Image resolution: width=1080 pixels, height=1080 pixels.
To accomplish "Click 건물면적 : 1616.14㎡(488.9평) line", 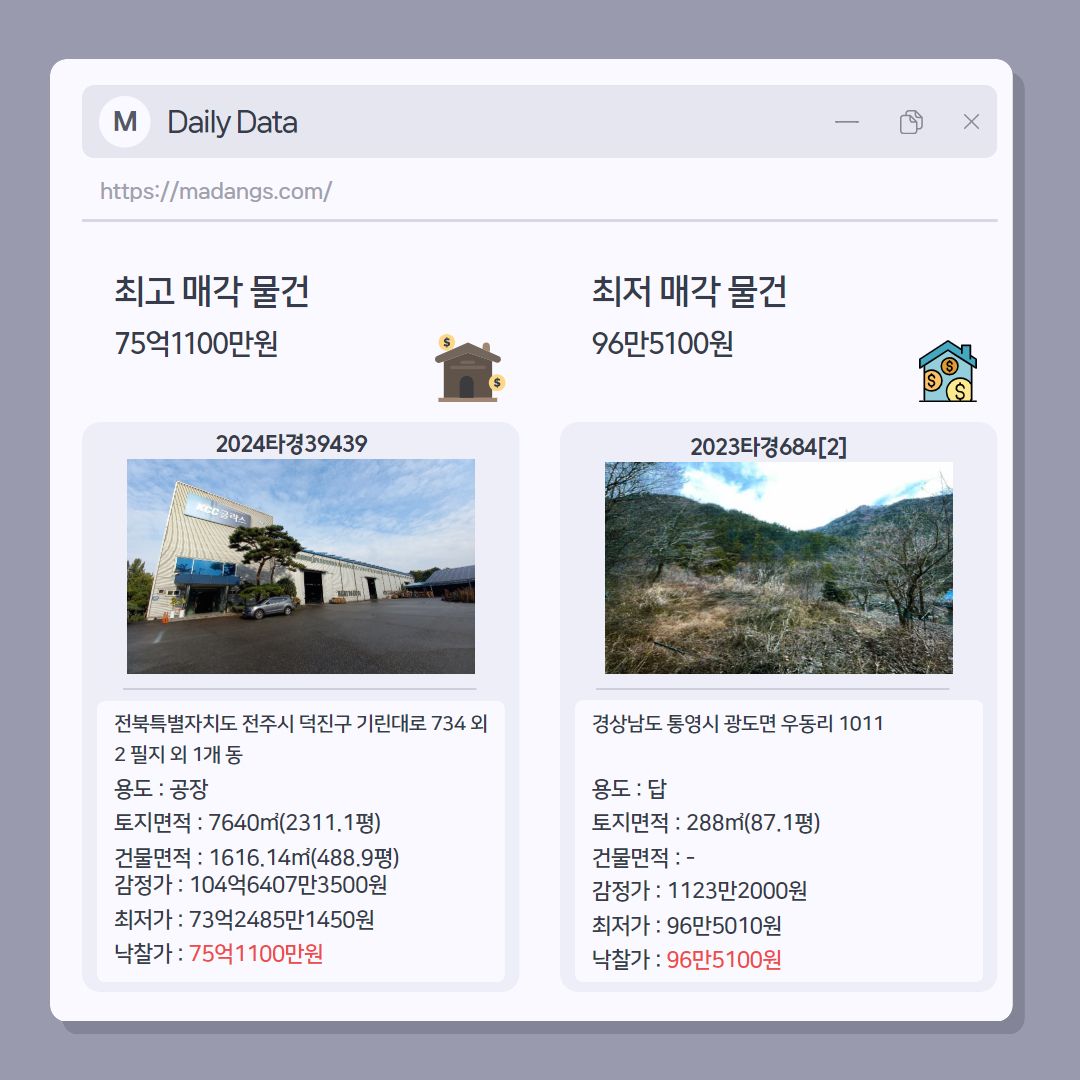I will [257, 858].
